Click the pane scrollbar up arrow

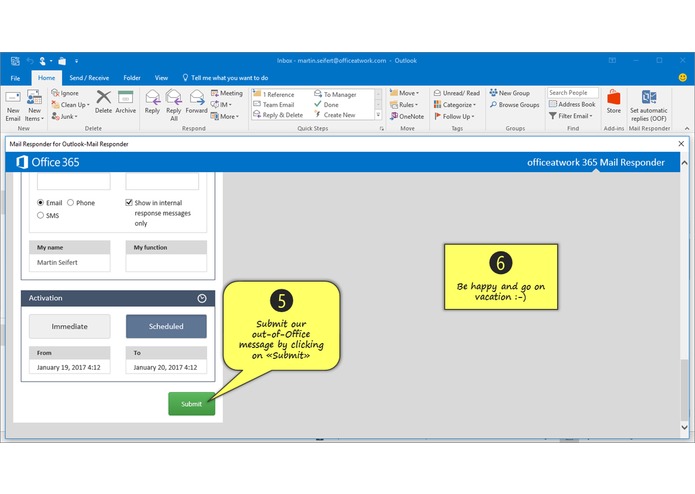(x=684, y=163)
